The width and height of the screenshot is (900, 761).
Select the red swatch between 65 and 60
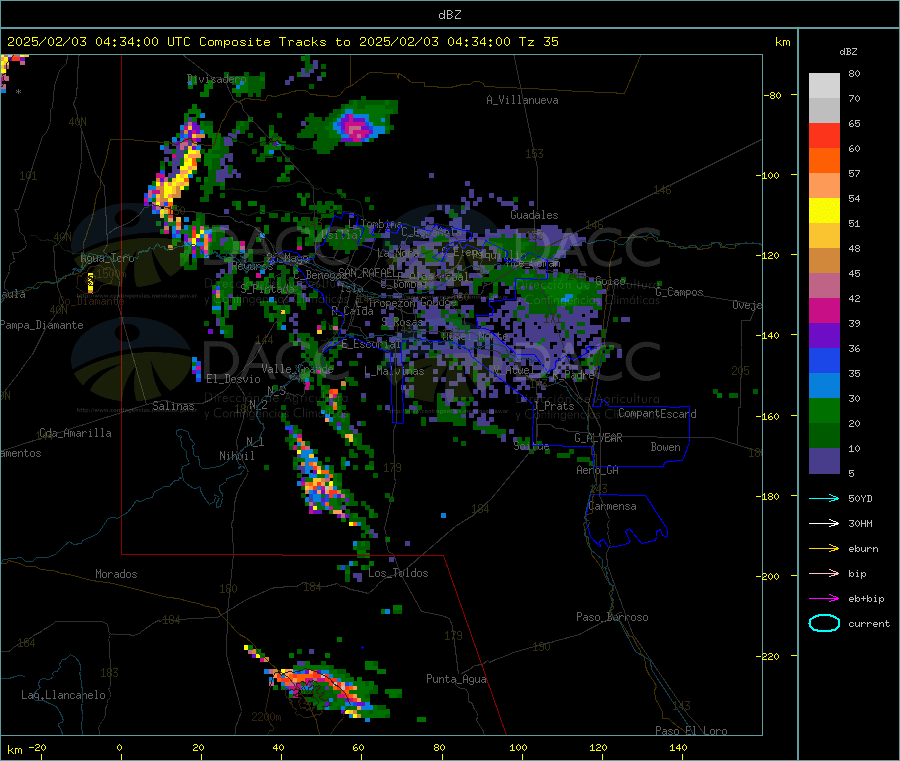pos(824,135)
